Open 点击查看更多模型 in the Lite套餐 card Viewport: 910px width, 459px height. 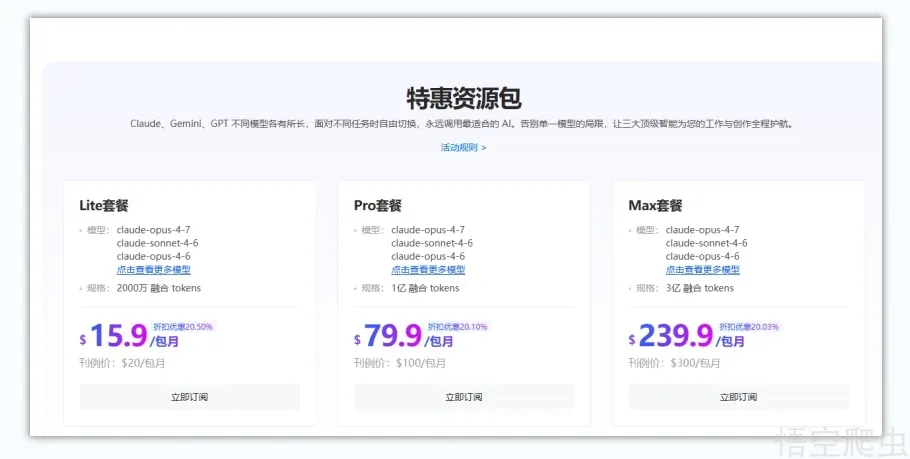click(x=154, y=270)
